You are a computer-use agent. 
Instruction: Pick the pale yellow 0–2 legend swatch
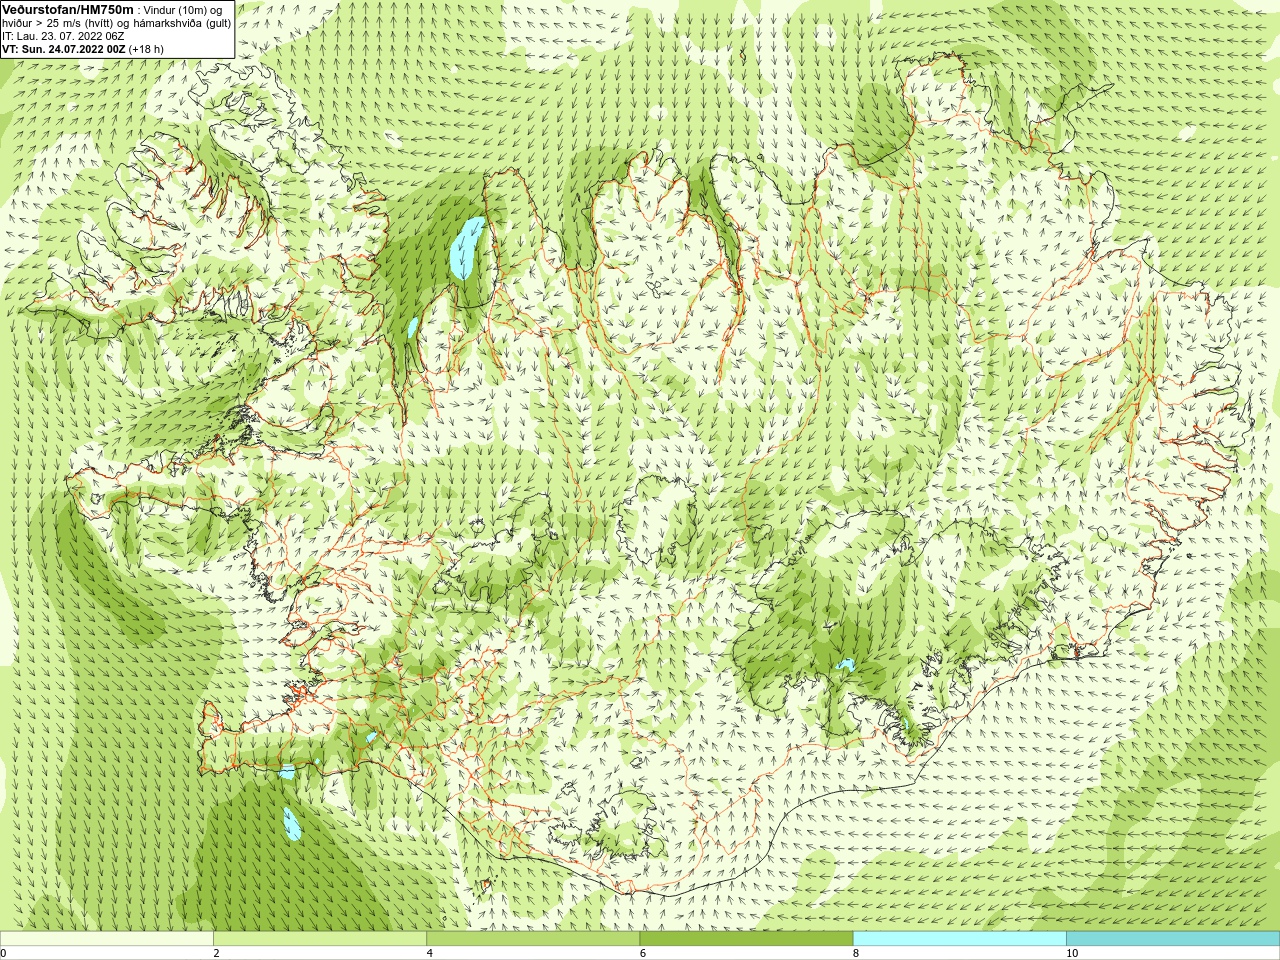(x=107, y=939)
